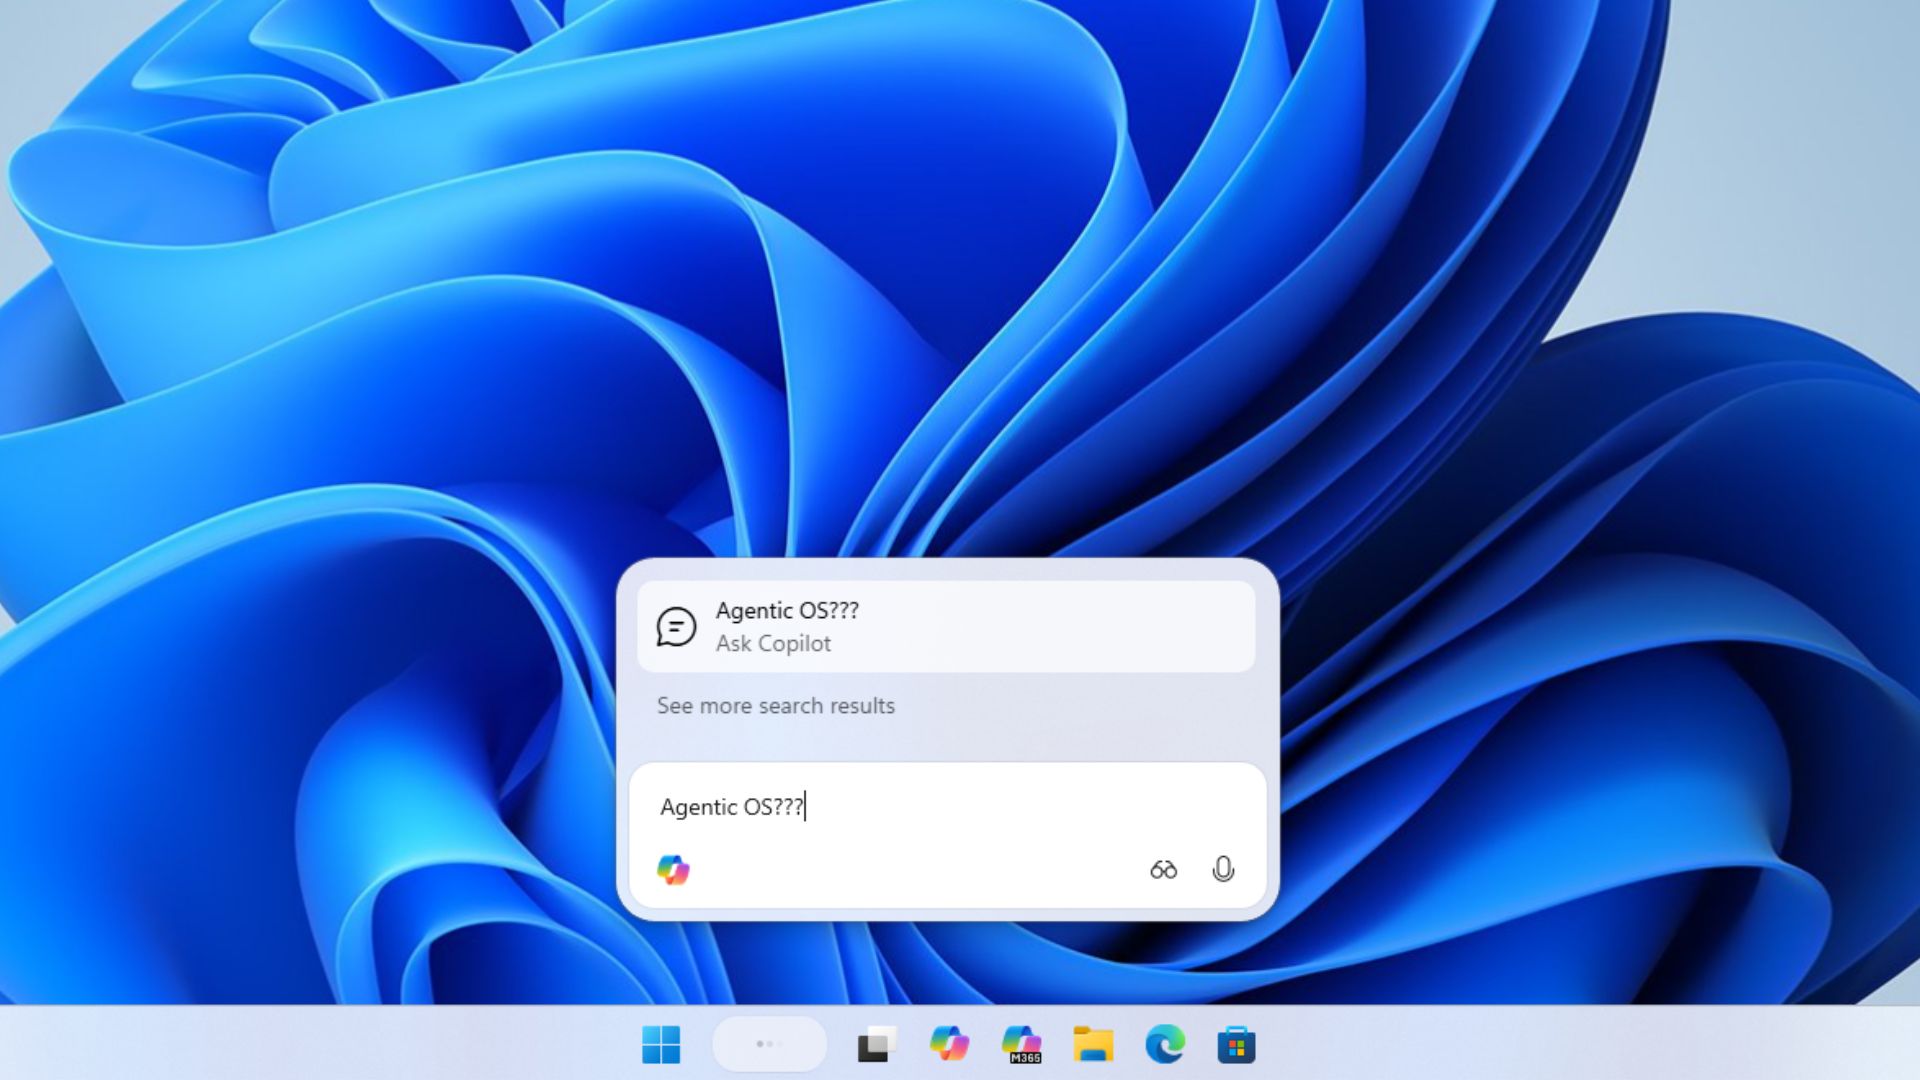Click the taskbar search pill with dots

pos(769,1044)
